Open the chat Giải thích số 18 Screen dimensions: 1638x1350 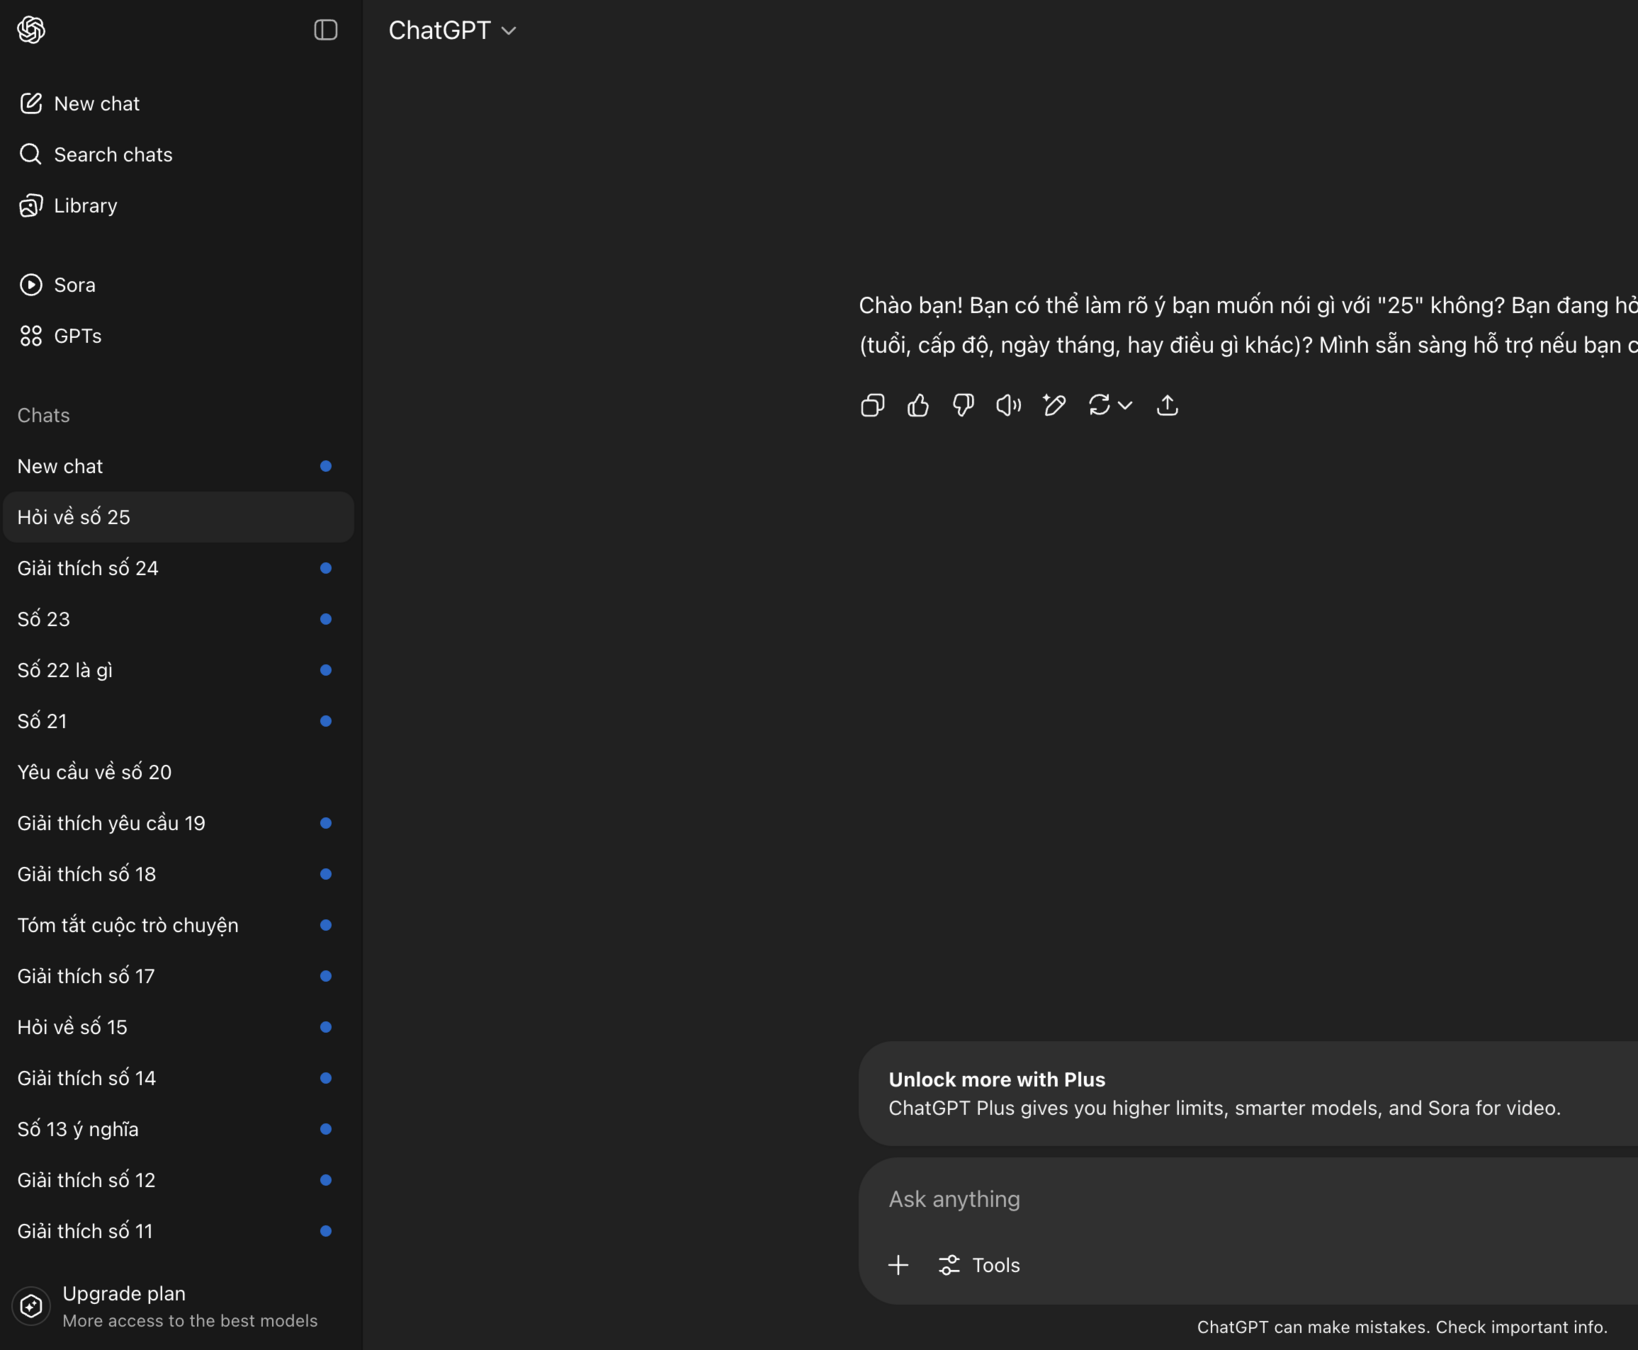point(179,874)
